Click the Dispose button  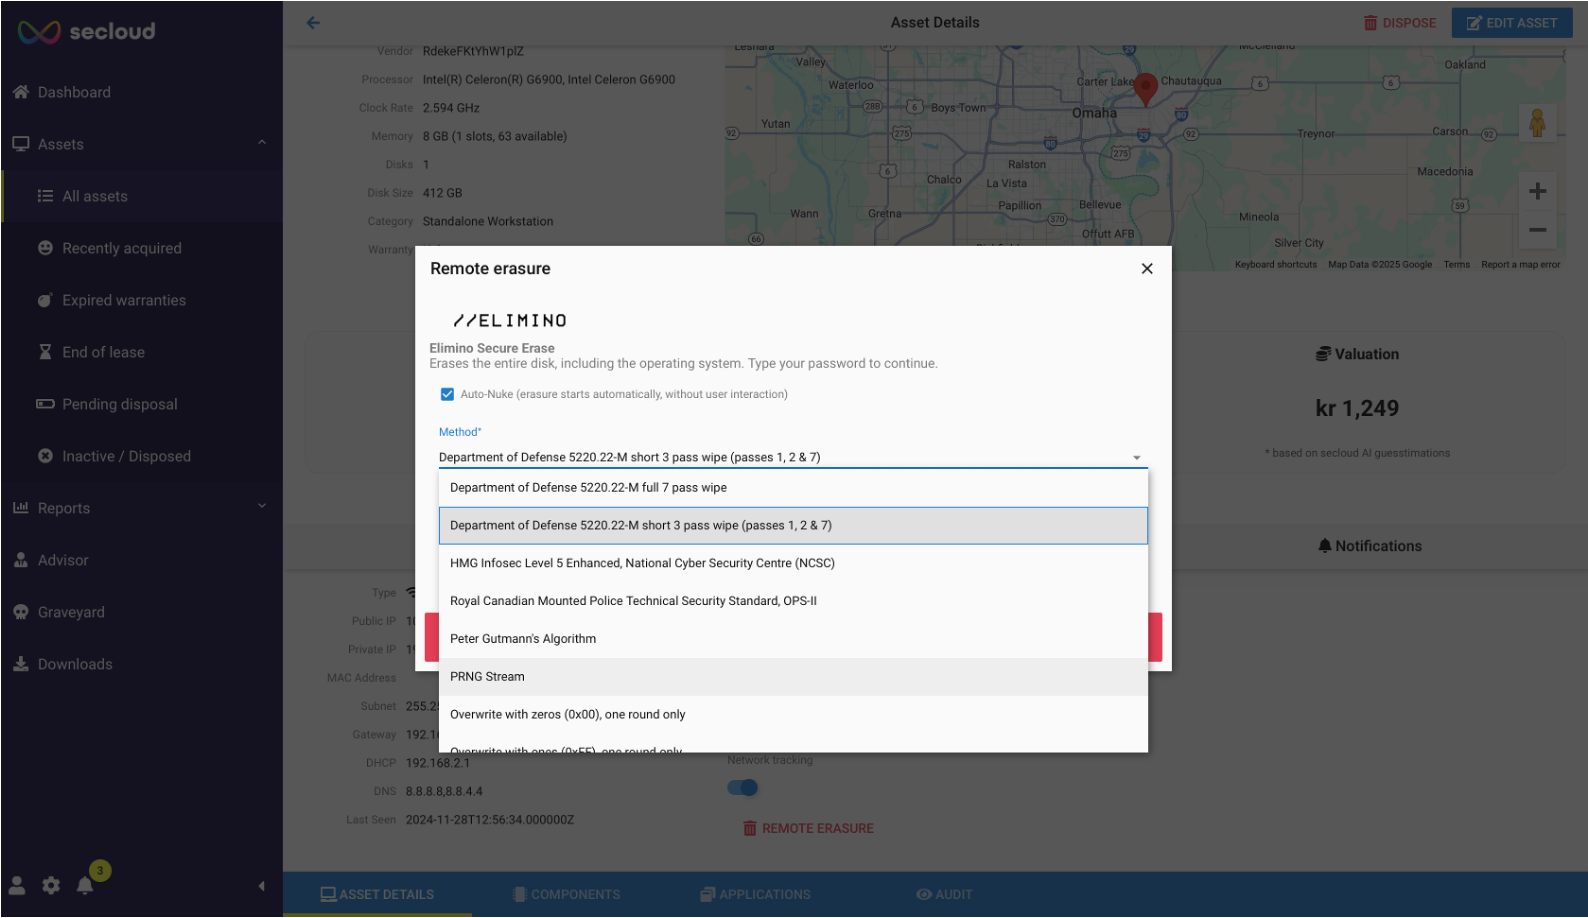[1399, 22]
